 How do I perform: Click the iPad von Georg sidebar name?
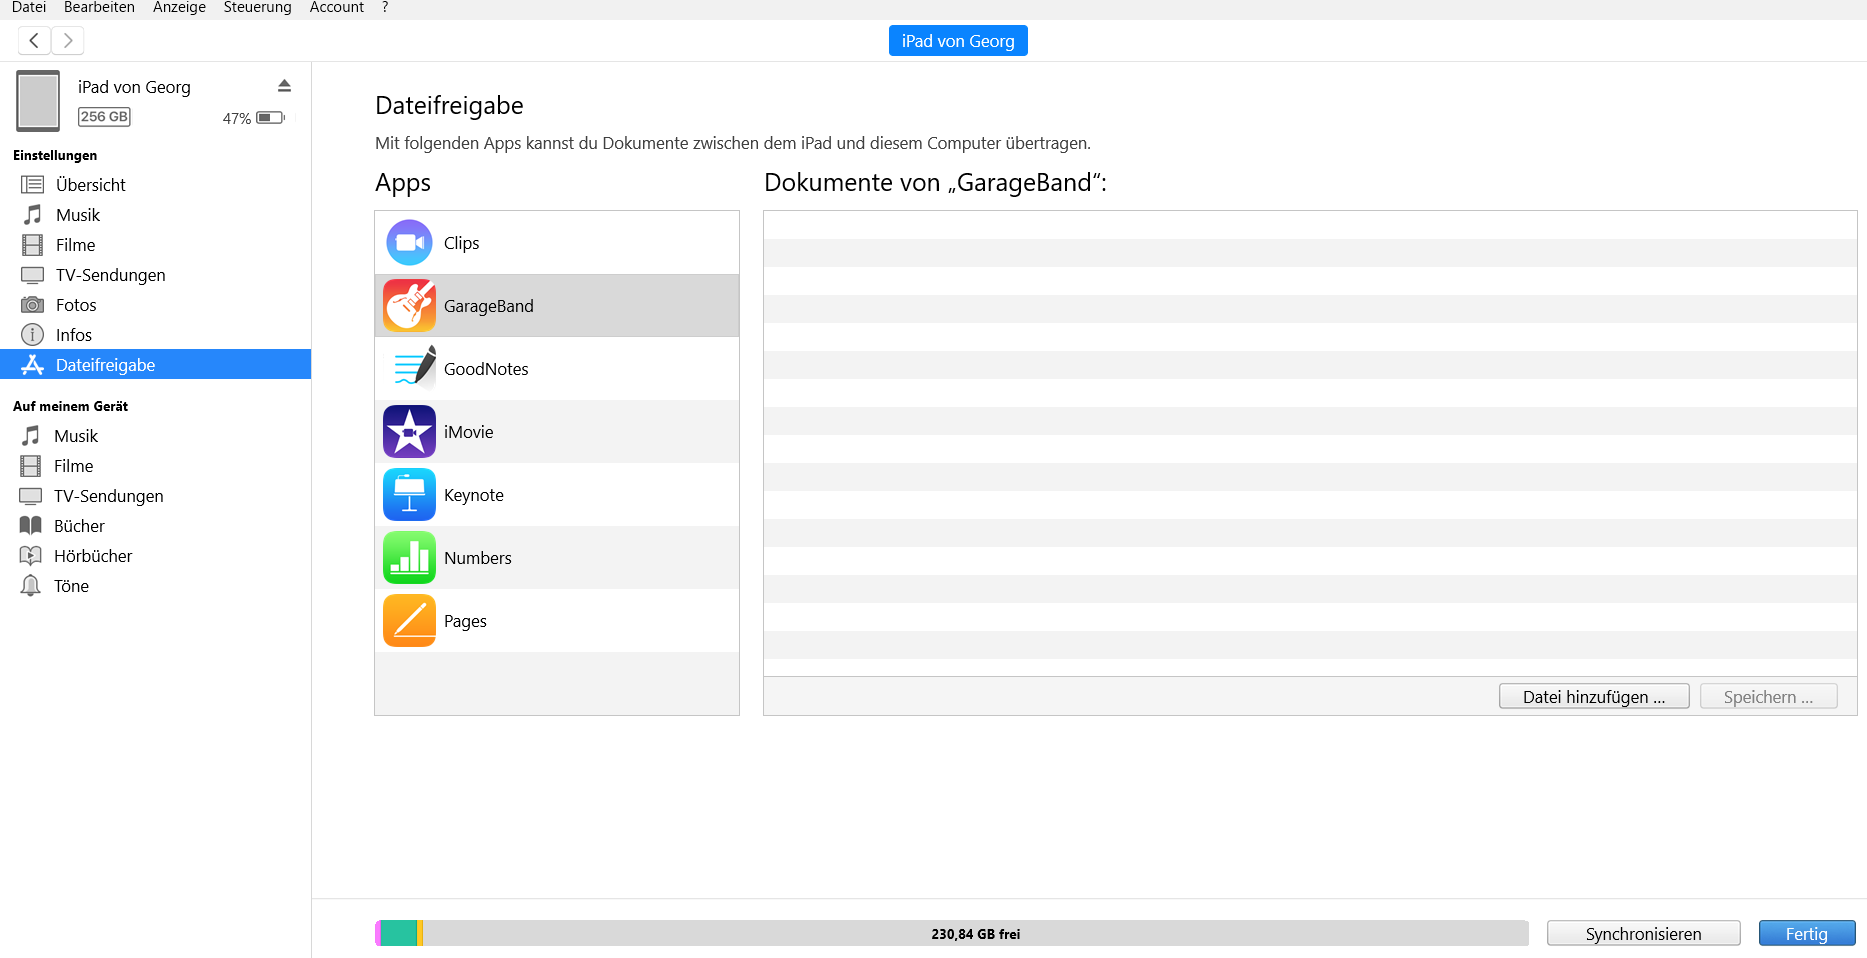click(134, 87)
